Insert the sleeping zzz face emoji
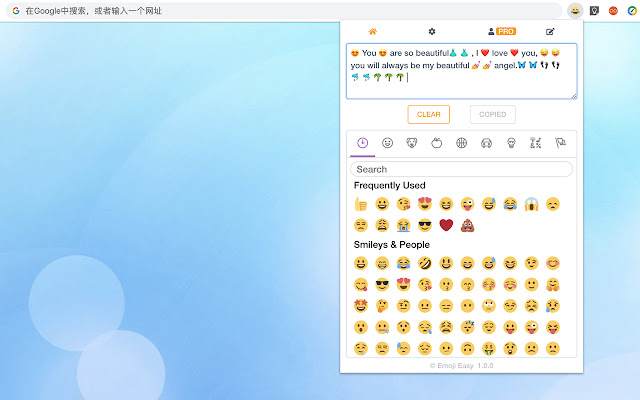The image size is (640, 400). point(467,327)
